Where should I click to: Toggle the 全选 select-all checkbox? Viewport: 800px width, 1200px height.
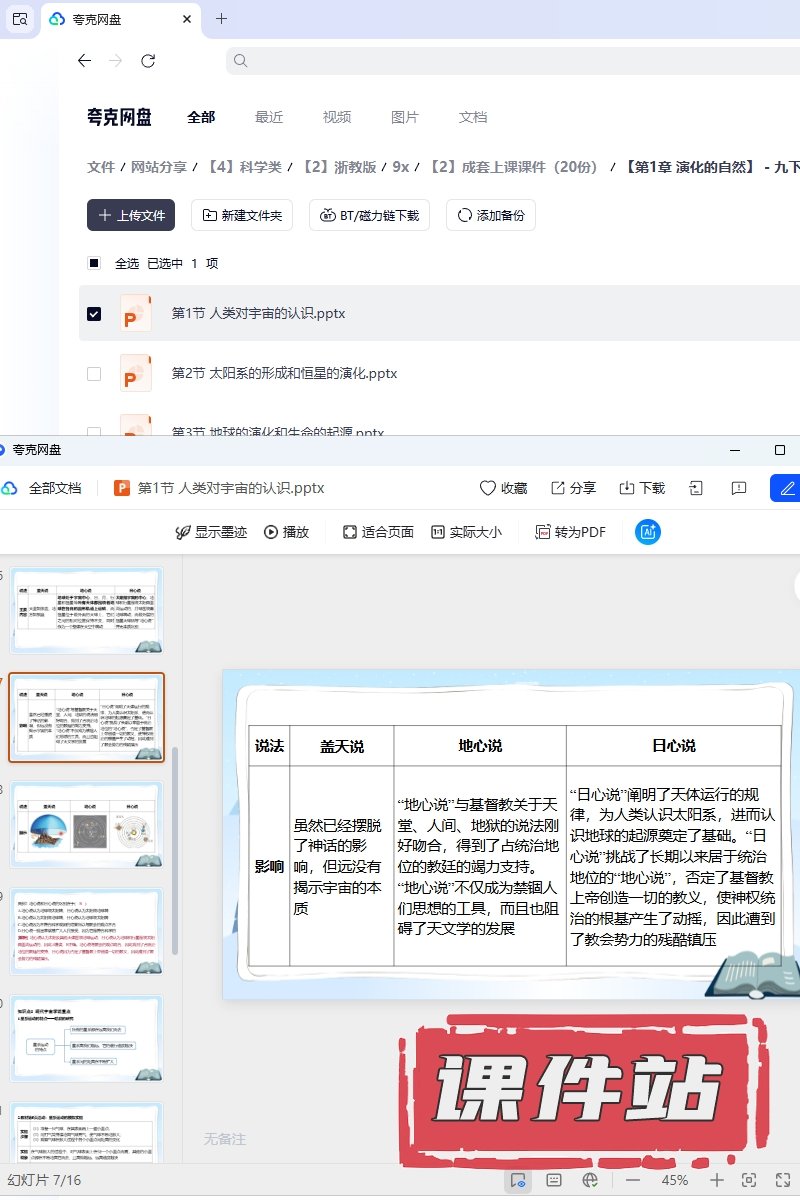pos(94,264)
